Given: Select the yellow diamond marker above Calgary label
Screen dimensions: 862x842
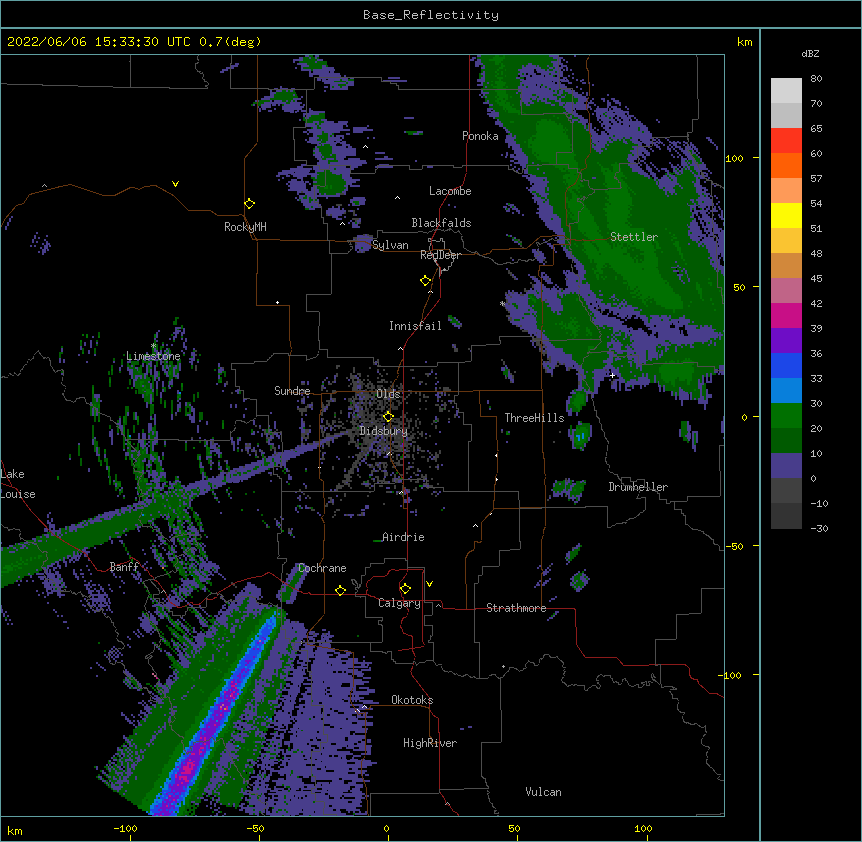Looking at the screenshot, I should (405, 589).
